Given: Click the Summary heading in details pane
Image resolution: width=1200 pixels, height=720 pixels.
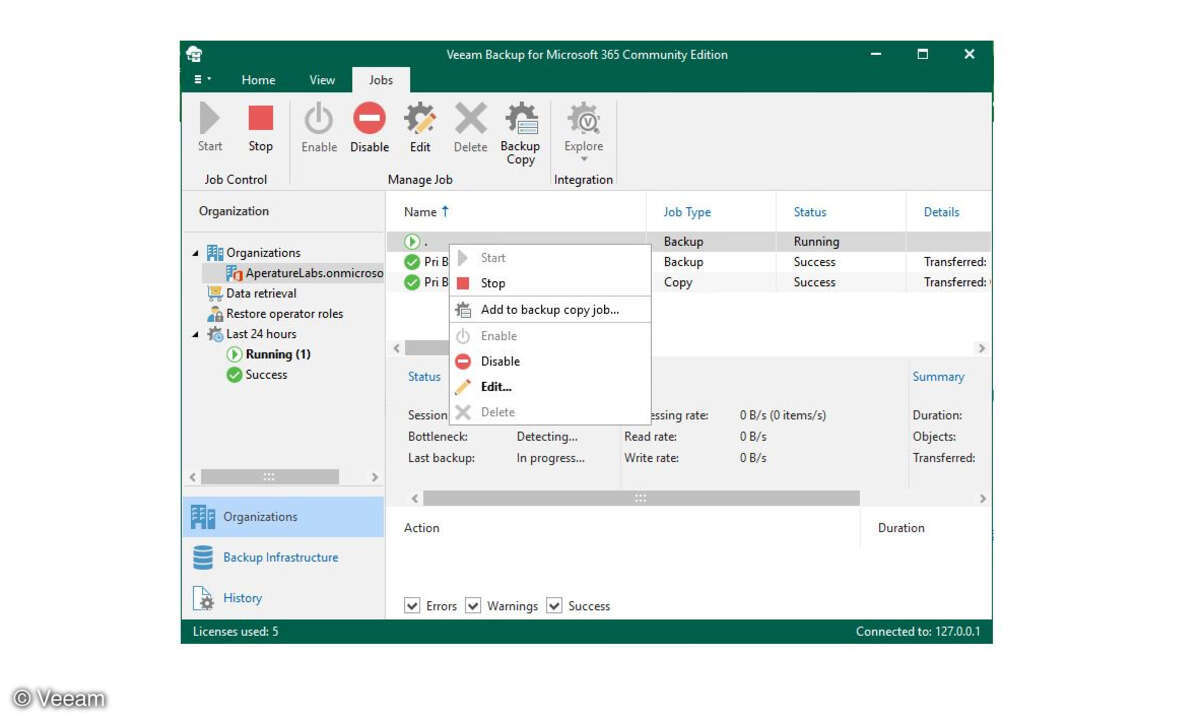Looking at the screenshot, I should click(x=938, y=377).
